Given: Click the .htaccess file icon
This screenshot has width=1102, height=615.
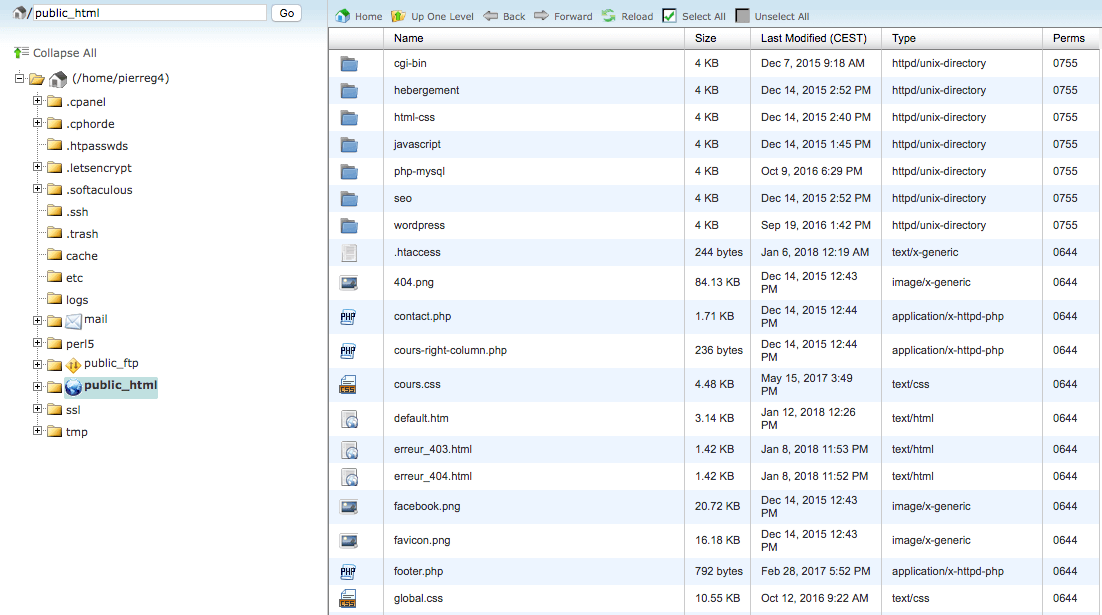Looking at the screenshot, I should pos(349,252).
